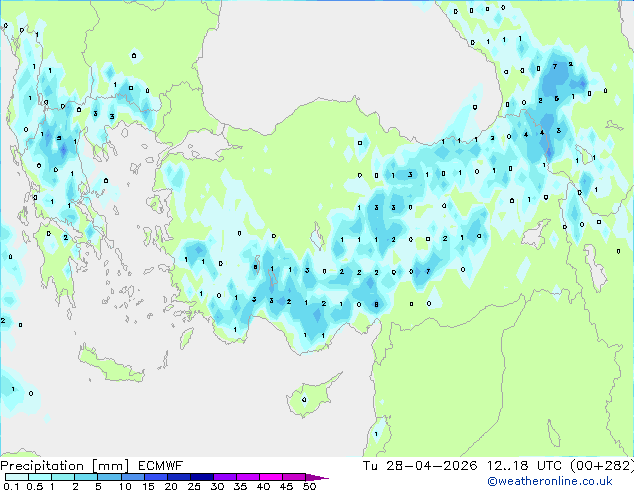Pick the 5–10 mm legend color box
This screenshot has width=634, height=490.
pyautogui.click(x=109, y=477)
